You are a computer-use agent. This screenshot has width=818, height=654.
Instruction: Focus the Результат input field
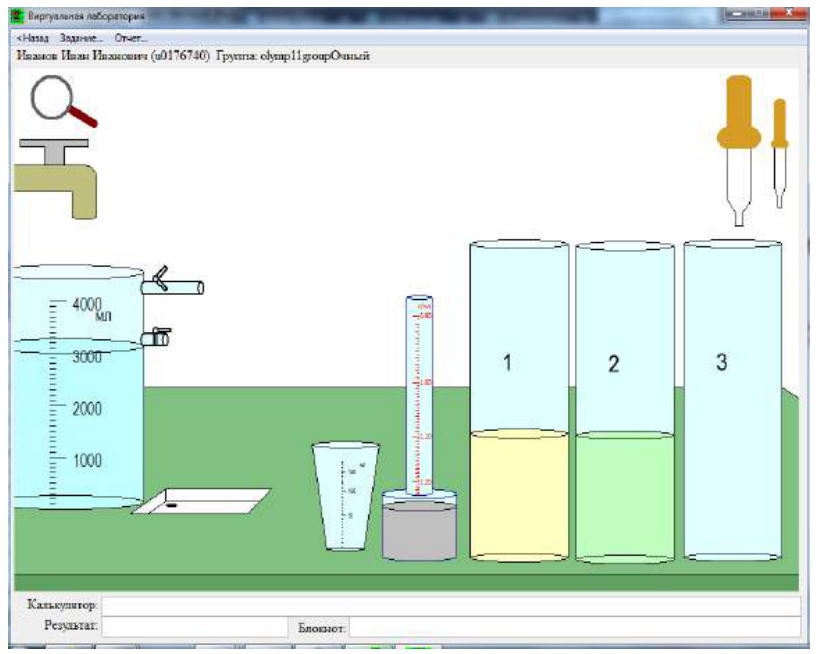195,627
